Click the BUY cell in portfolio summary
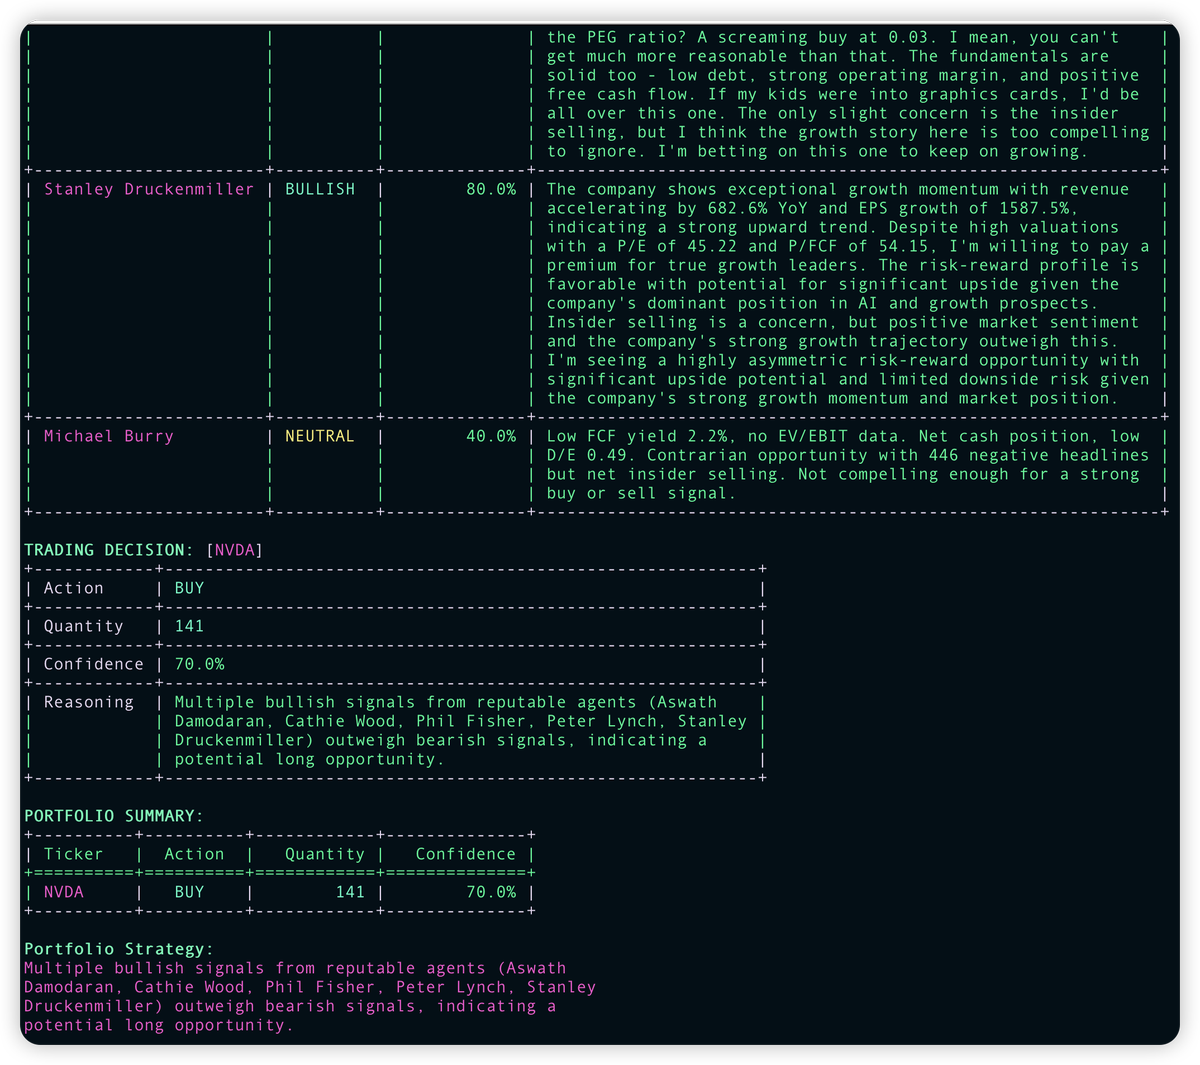The width and height of the screenshot is (1200, 1065). [x=189, y=892]
